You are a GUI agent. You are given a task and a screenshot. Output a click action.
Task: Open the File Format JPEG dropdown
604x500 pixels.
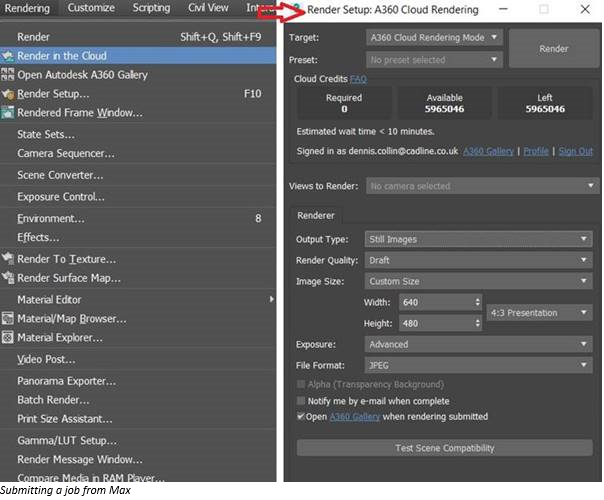(478, 365)
